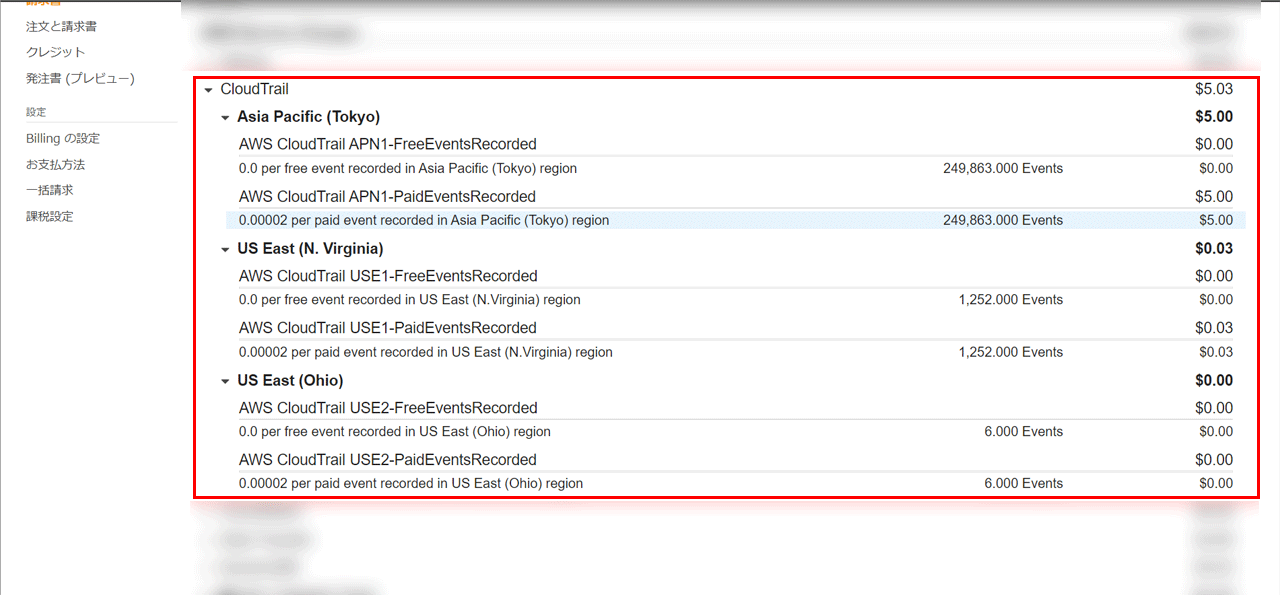
Task: Select the Ohio free event rate description
Action: (x=395, y=432)
